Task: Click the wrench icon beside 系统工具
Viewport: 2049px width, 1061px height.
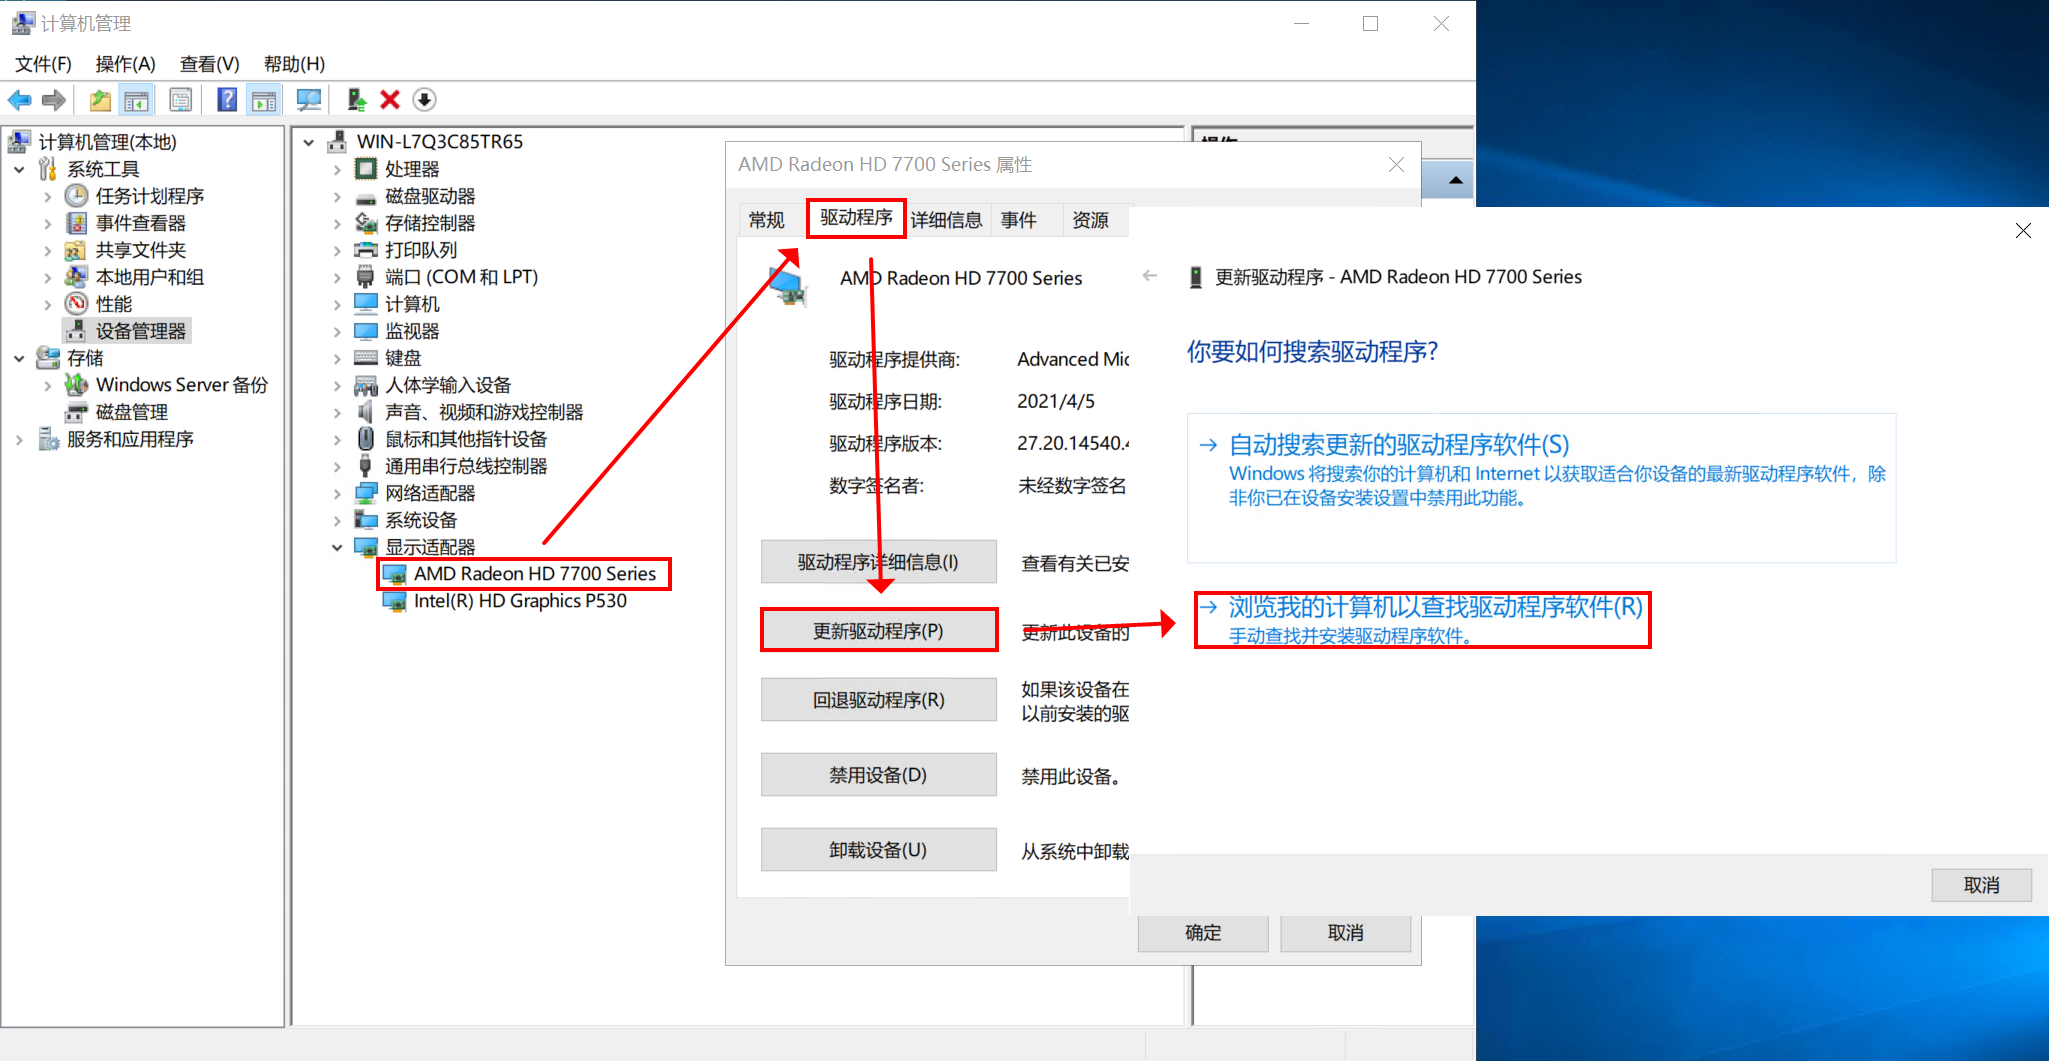Action: [x=48, y=169]
